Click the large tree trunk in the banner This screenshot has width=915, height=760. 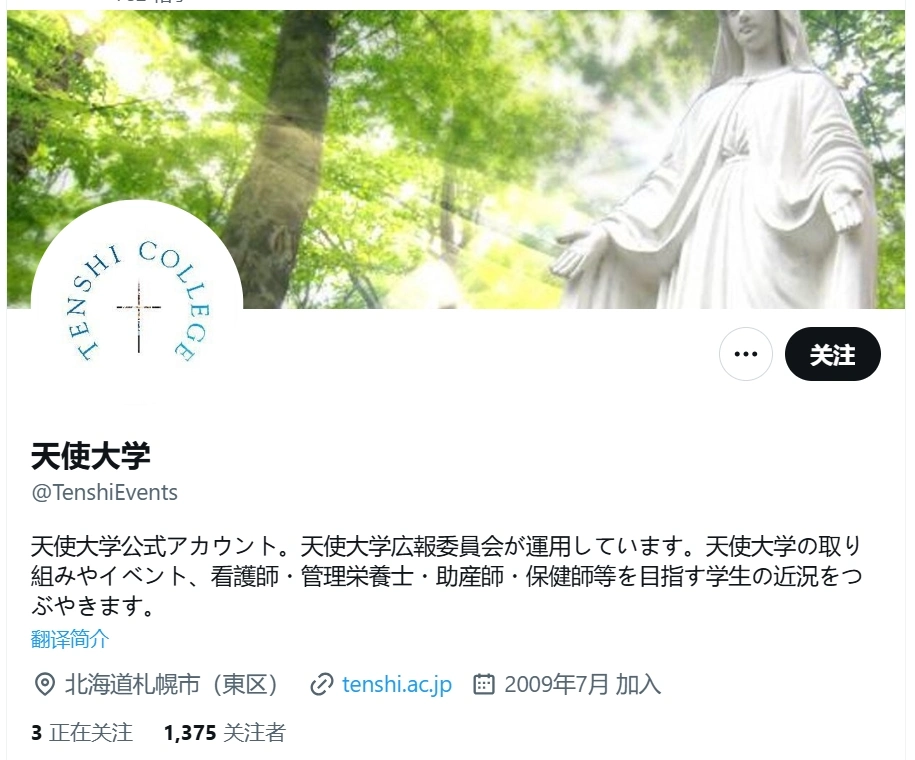pos(274,146)
